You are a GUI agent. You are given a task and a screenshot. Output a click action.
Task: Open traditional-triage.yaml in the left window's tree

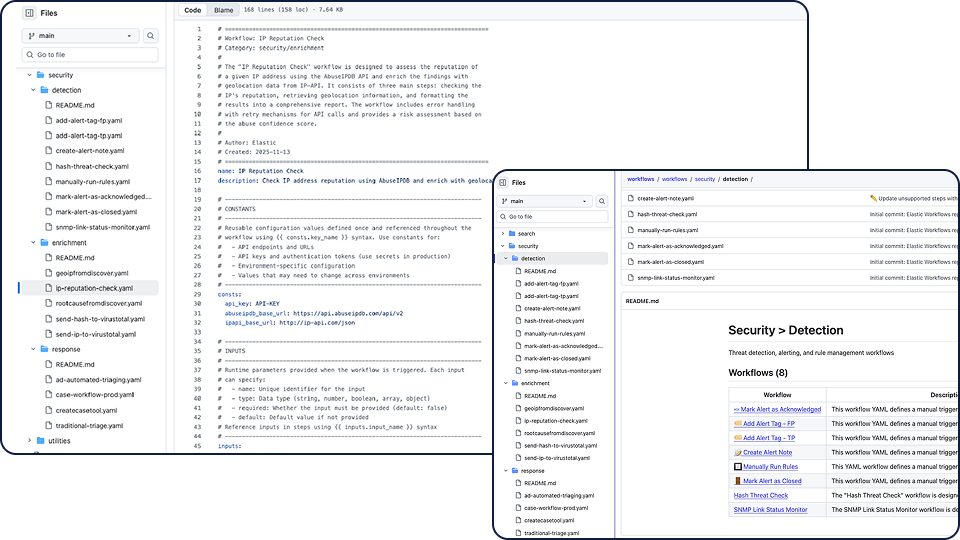(x=89, y=426)
